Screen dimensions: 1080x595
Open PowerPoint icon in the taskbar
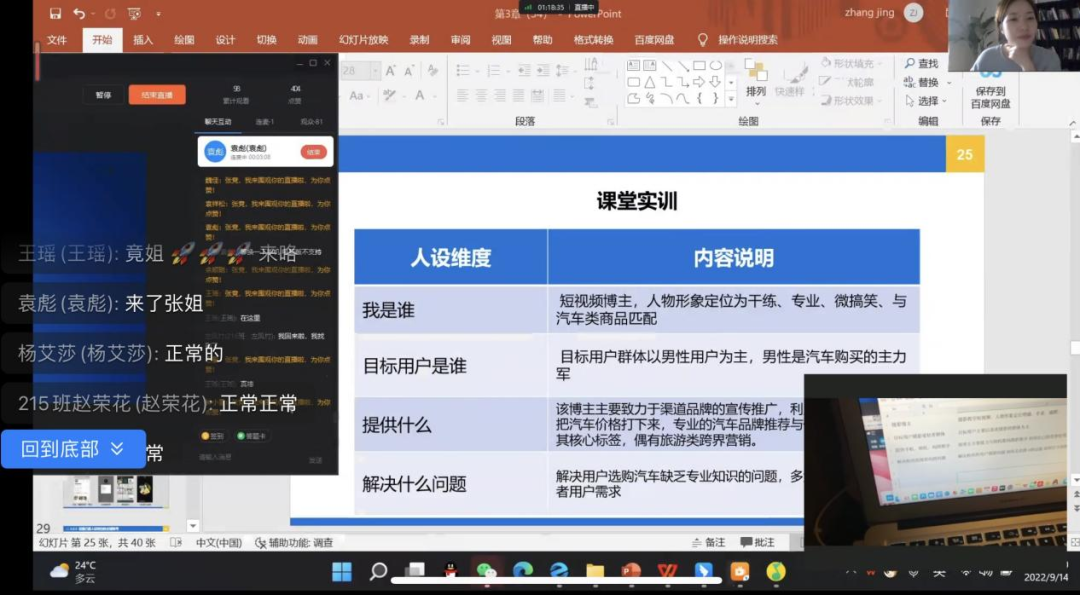[631, 571]
